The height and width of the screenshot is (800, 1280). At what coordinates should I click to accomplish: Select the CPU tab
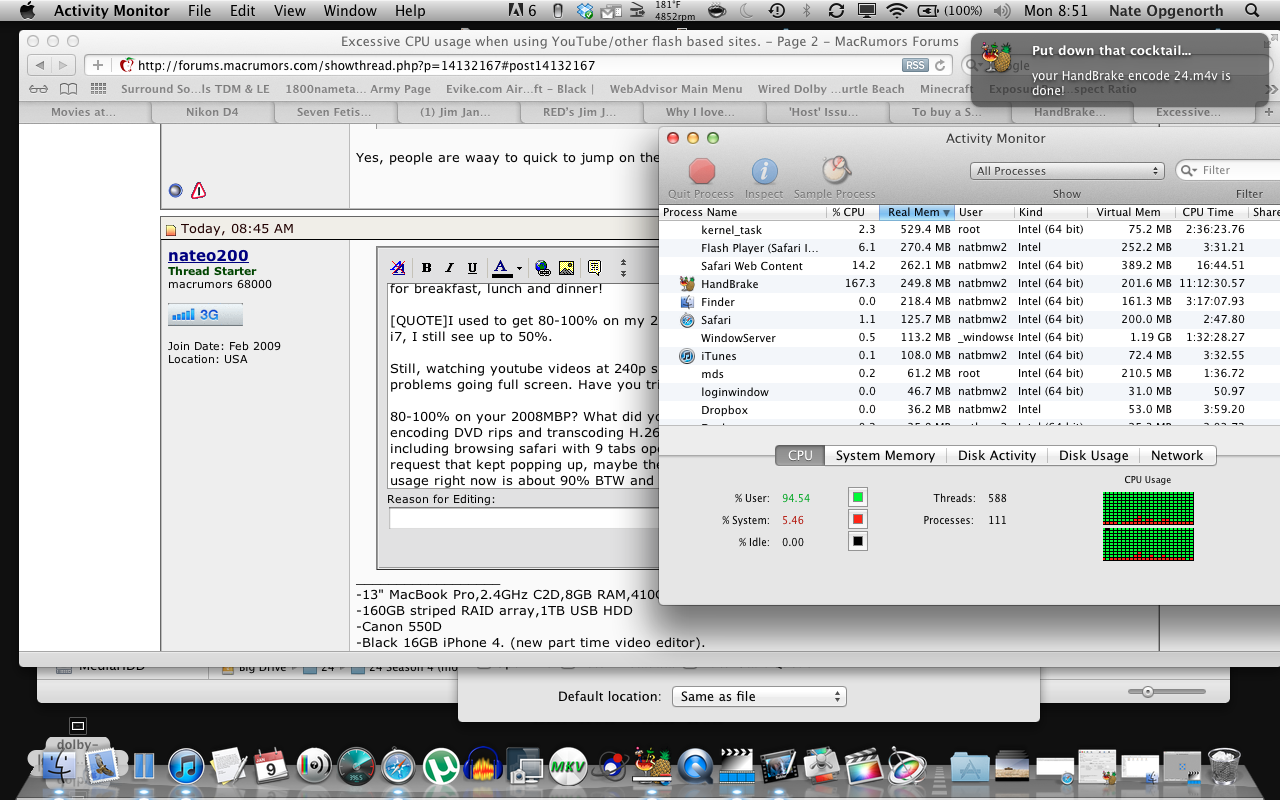(x=800, y=455)
